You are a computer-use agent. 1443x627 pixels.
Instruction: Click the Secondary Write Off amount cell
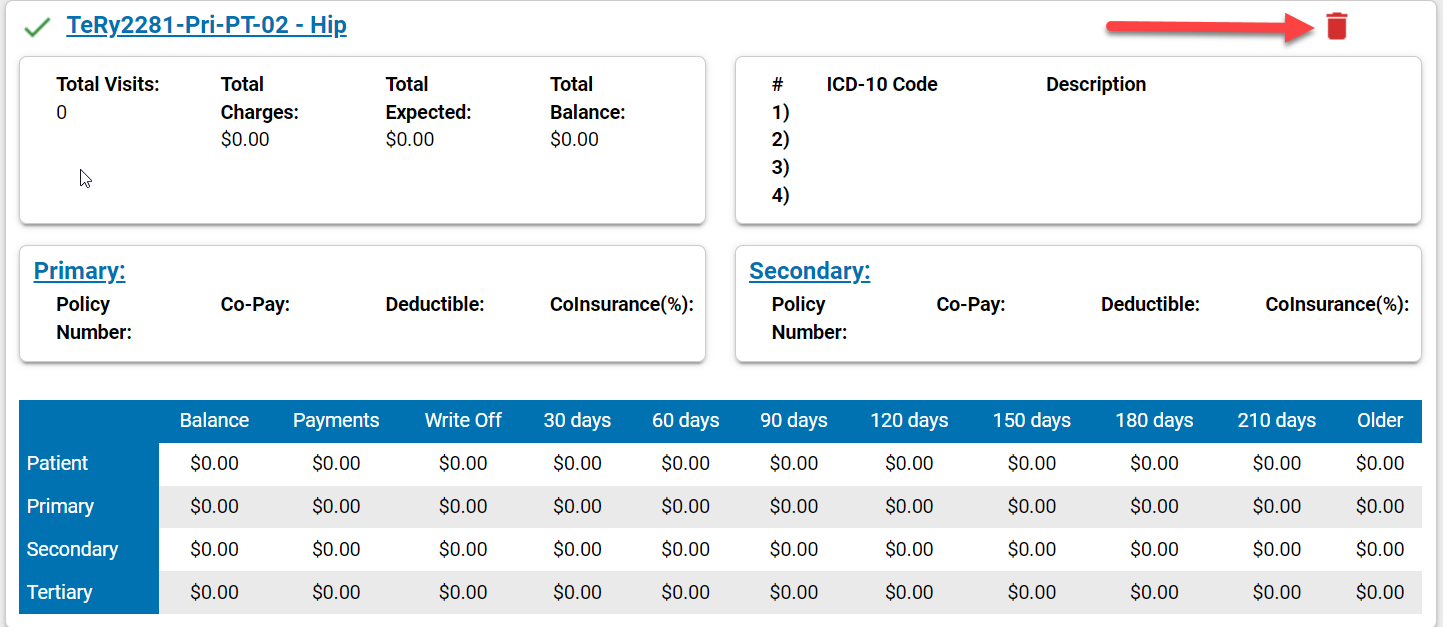click(x=463, y=550)
